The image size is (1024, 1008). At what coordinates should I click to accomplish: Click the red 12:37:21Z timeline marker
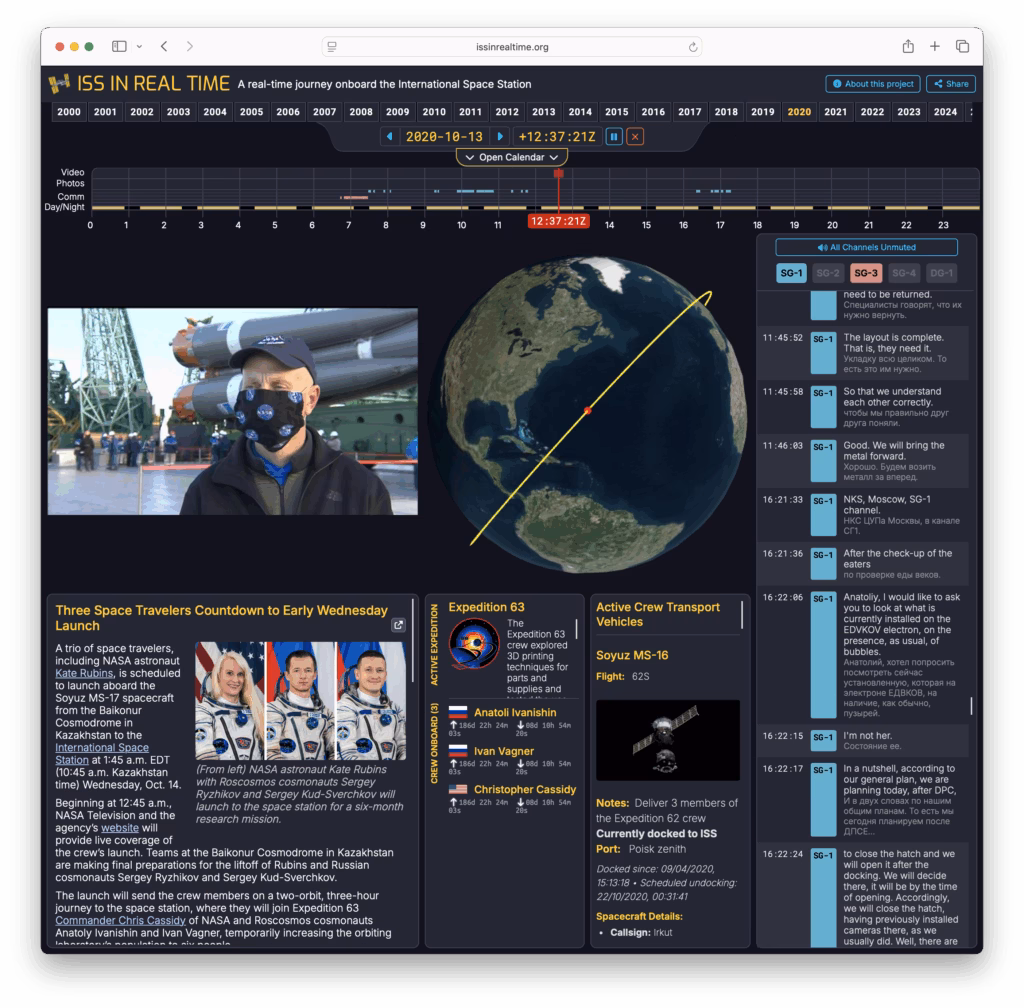(558, 220)
